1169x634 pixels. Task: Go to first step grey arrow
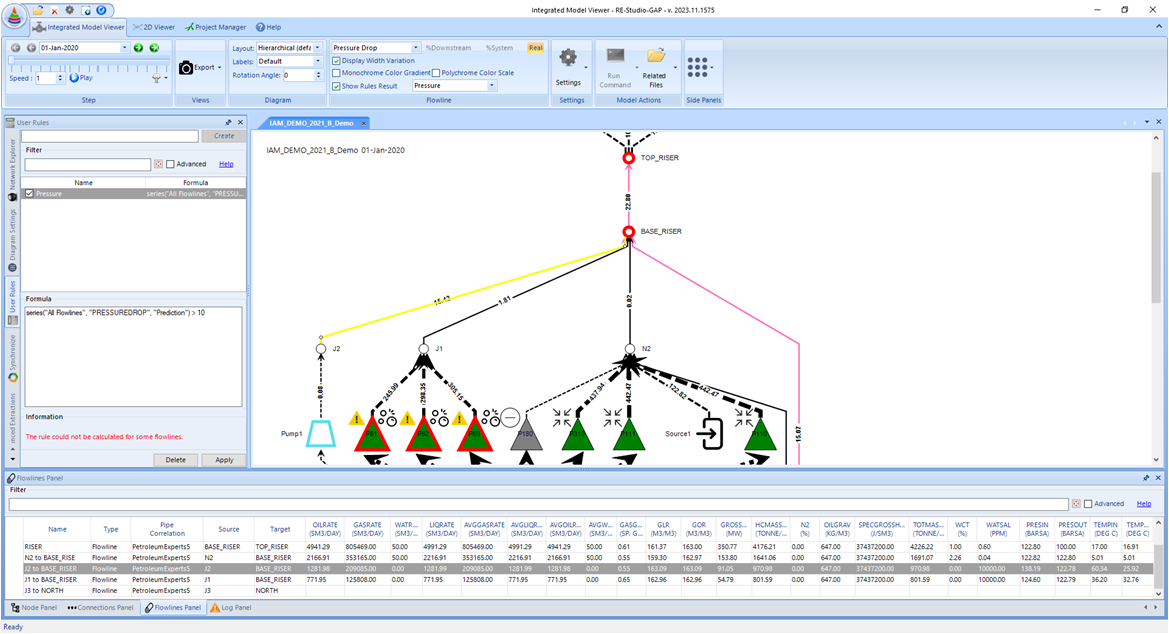16,48
